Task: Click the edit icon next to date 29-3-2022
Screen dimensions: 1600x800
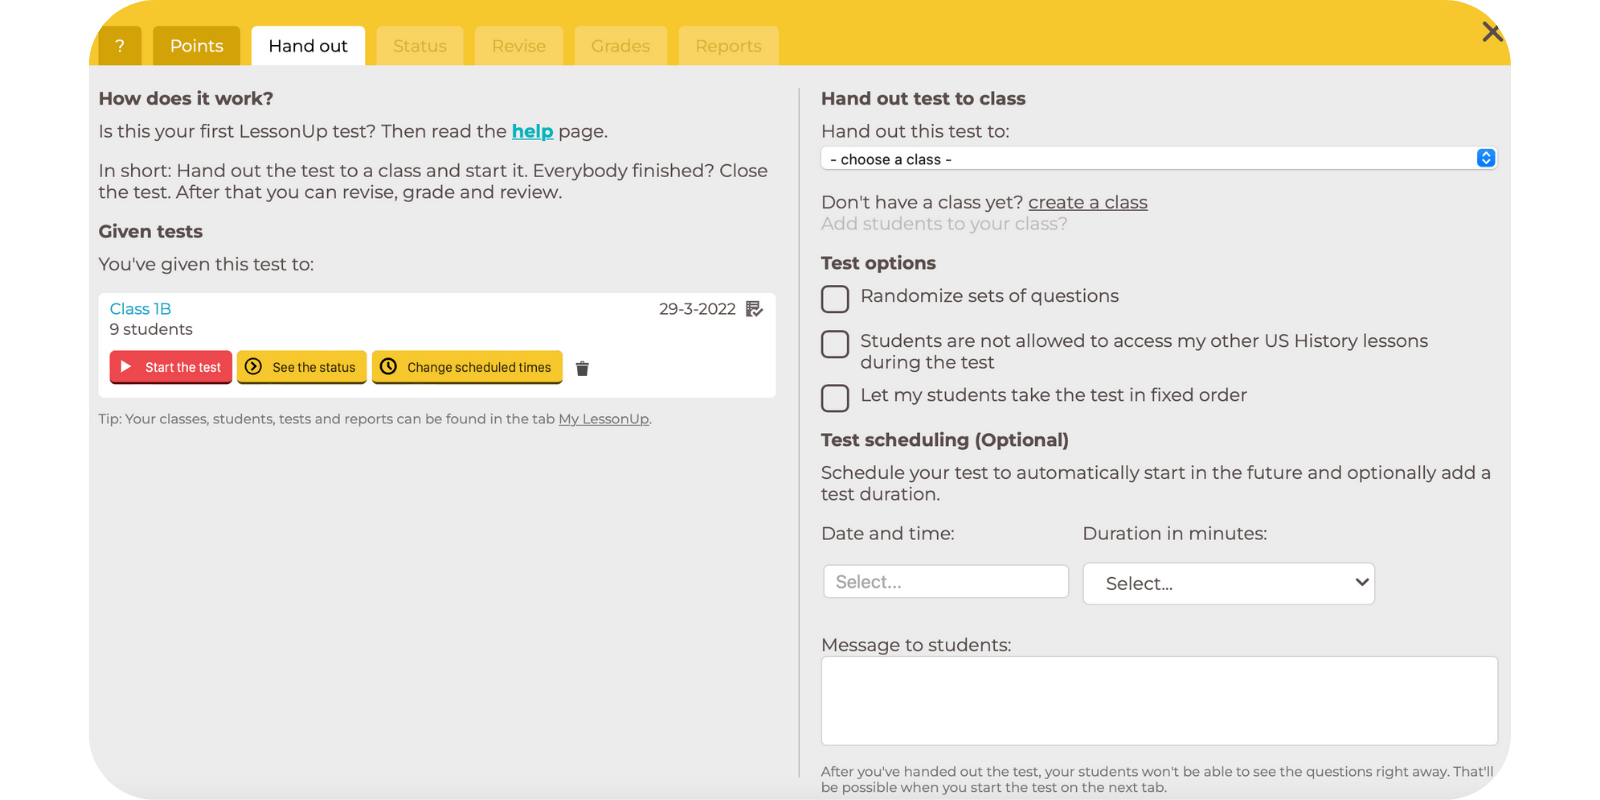Action: tap(755, 309)
